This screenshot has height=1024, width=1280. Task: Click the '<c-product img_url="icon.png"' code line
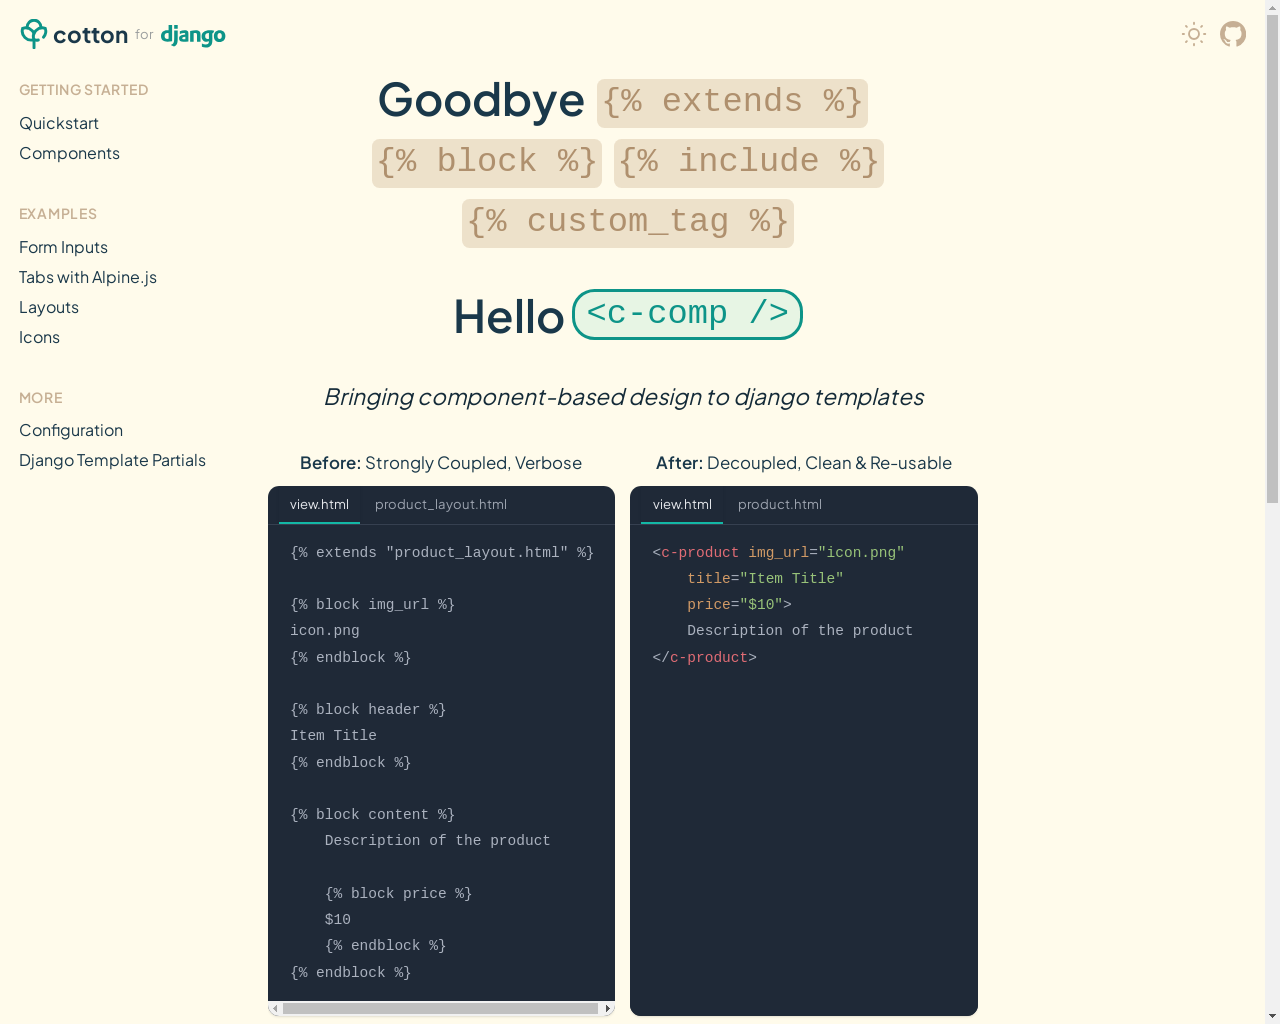[778, 553]
